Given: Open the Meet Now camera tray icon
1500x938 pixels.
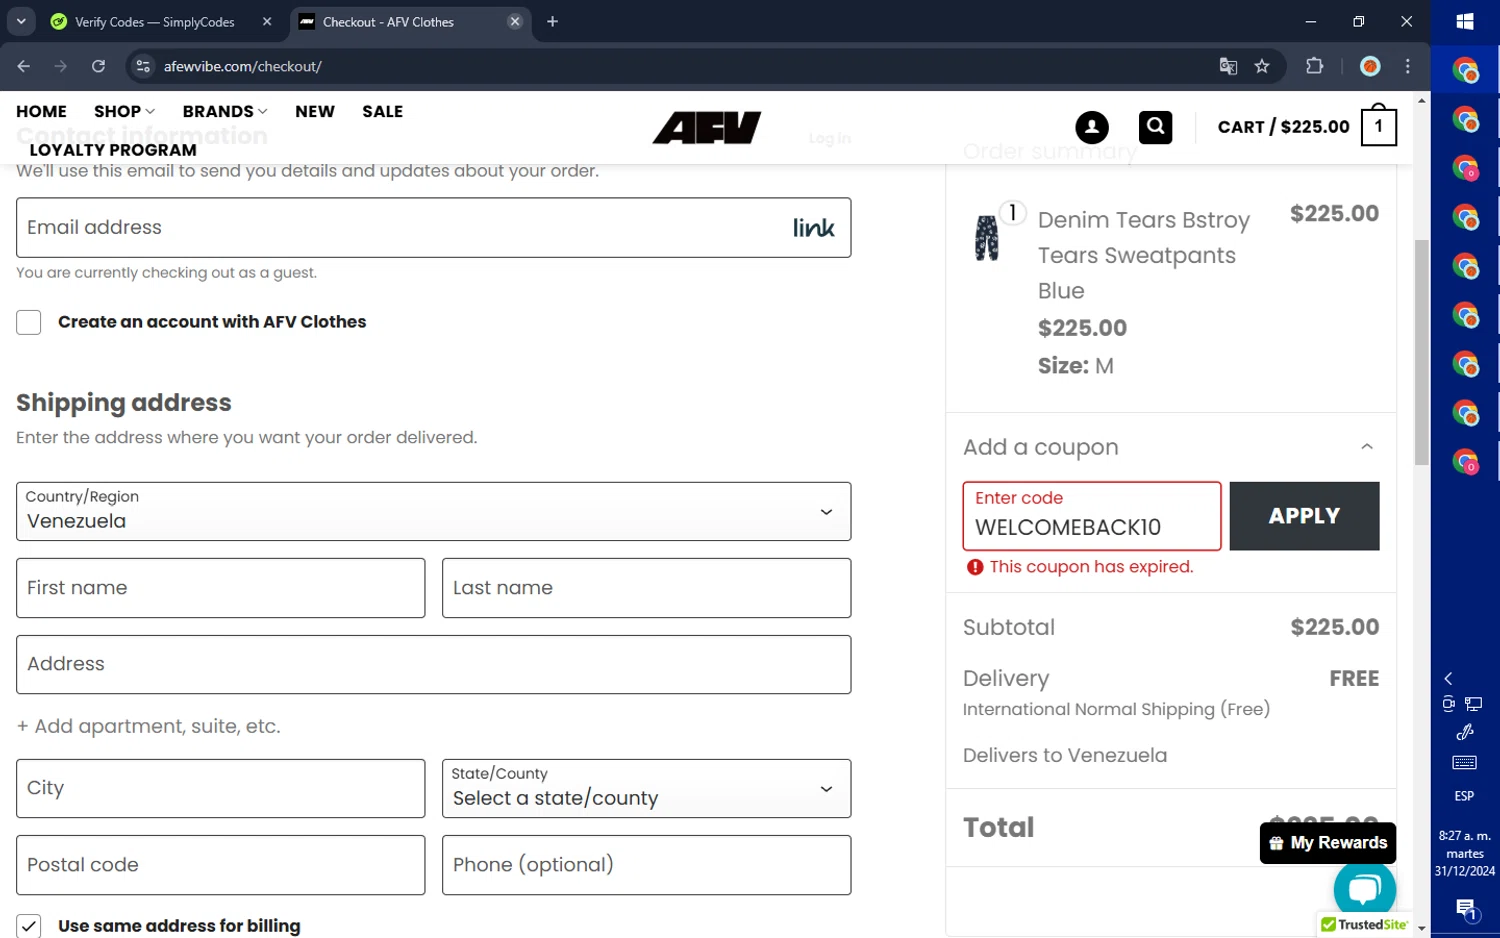Looking at the screenshot, I should tap(1448, 704).
